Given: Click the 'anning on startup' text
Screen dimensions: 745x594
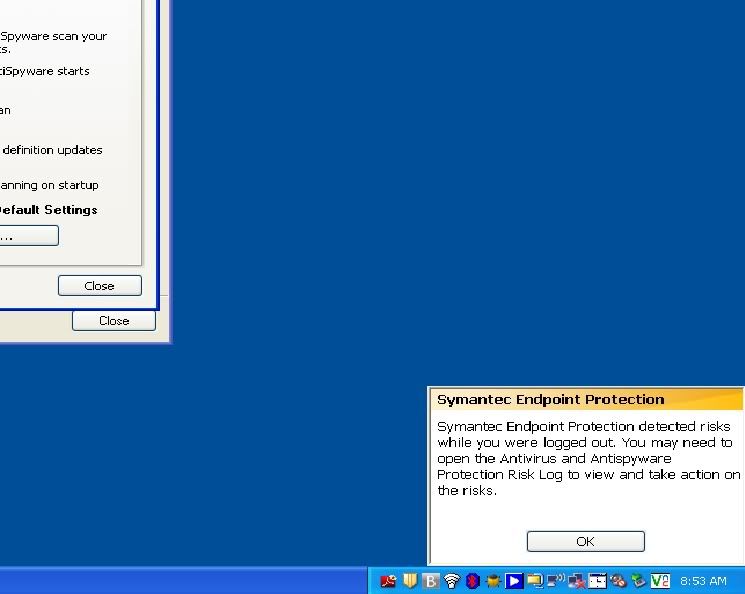Looking at the screenshot, I should [x=49, y=185].
